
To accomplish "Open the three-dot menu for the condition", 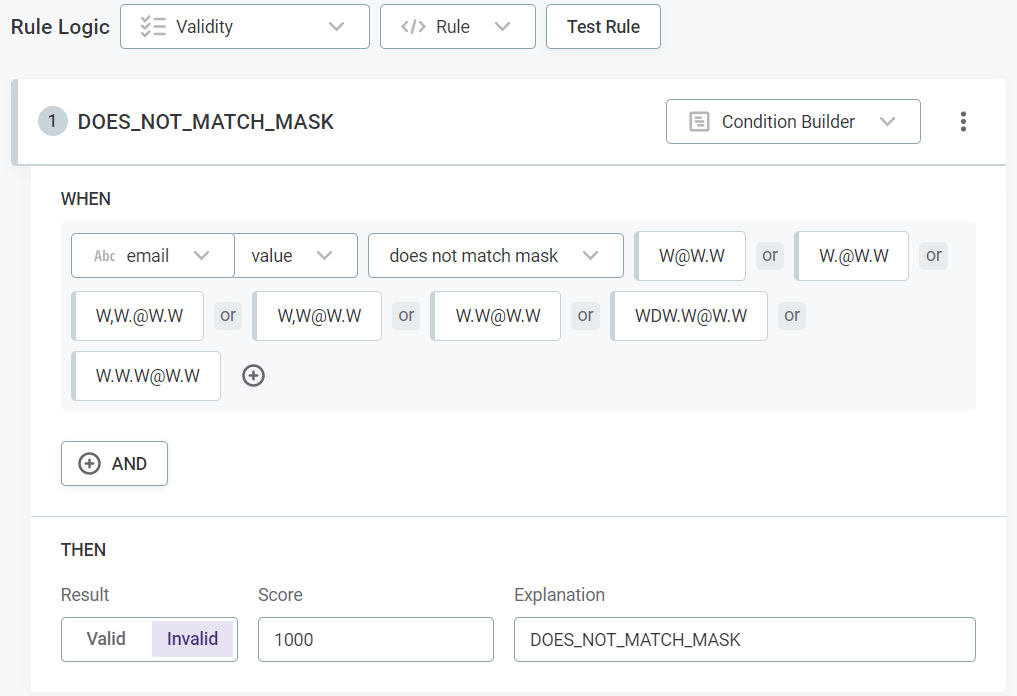I will [x=963, y=121].
